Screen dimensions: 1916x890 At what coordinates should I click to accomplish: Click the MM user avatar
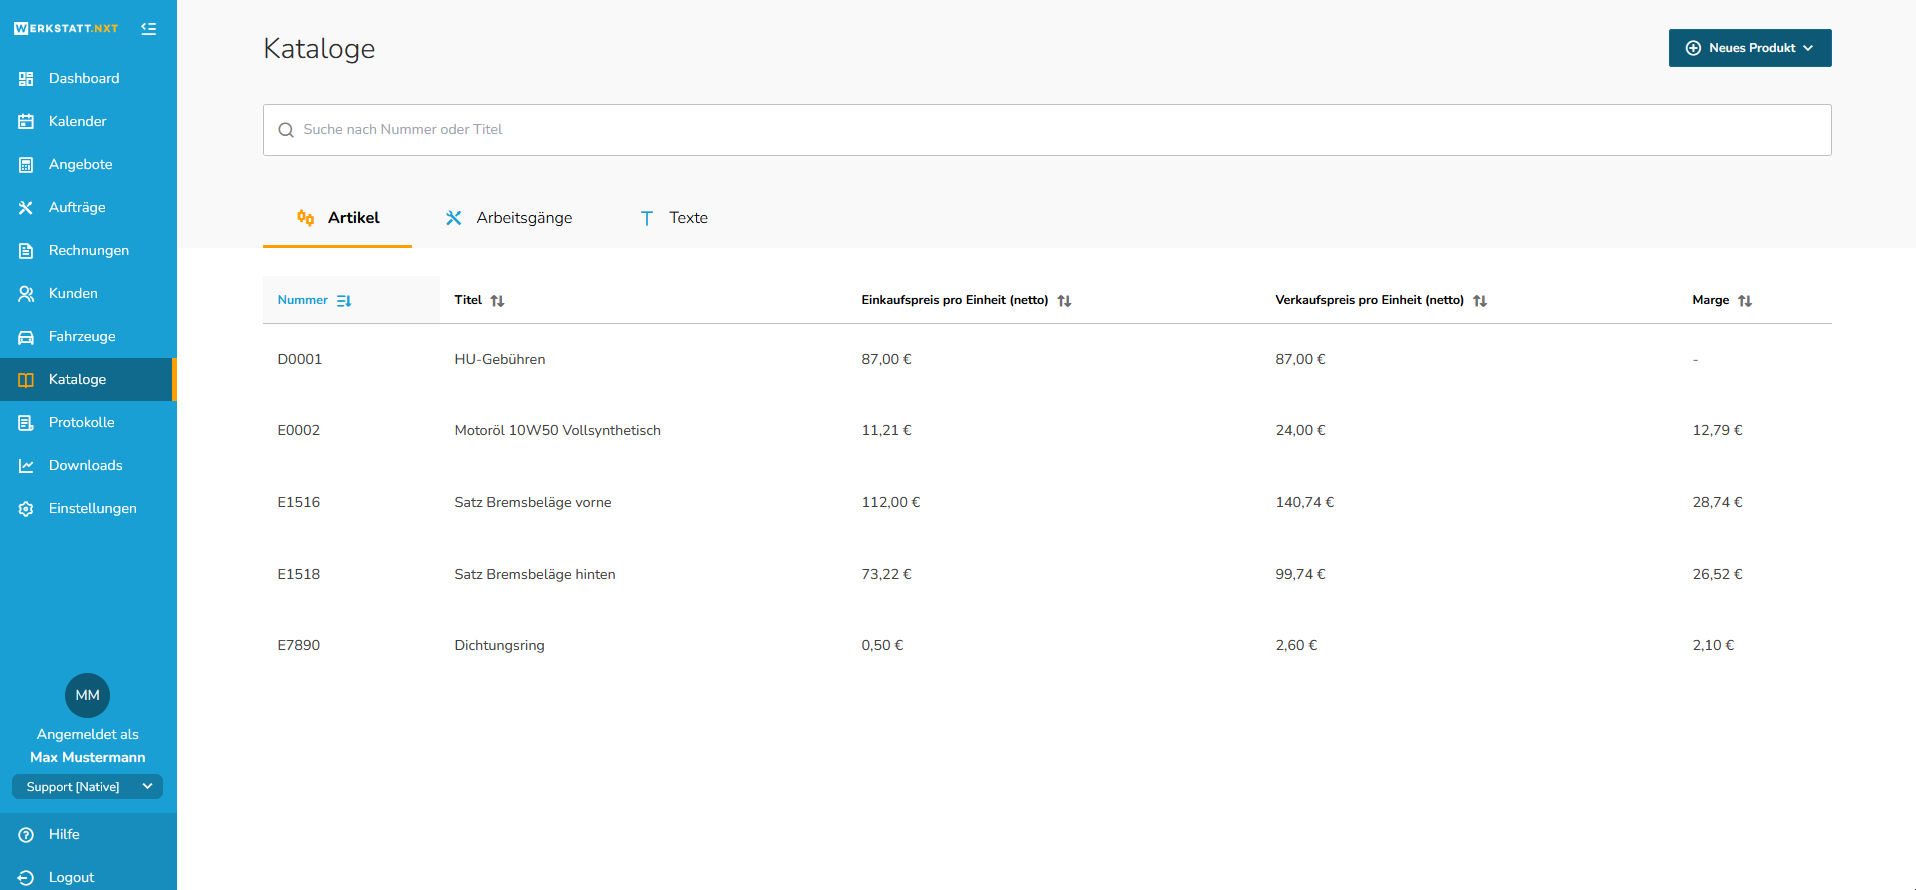[88, 695]
